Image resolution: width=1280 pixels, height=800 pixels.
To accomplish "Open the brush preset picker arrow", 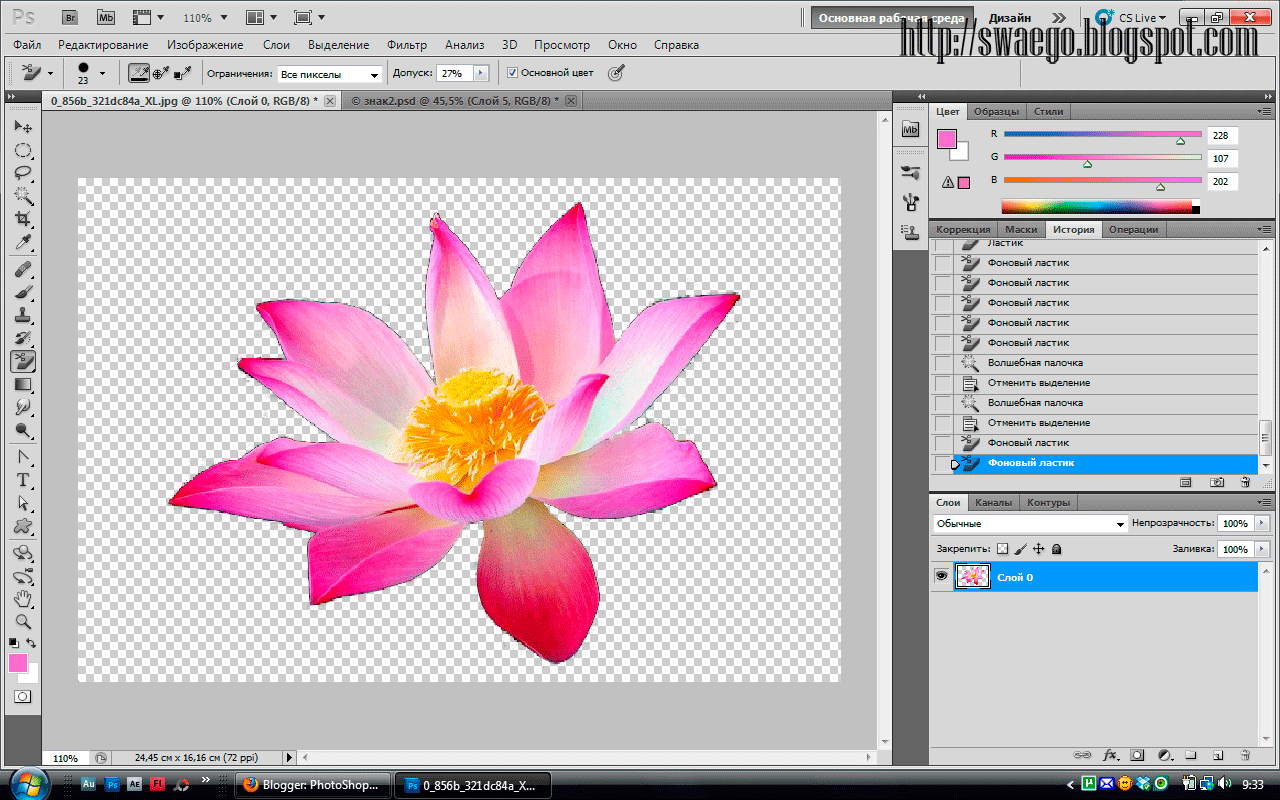I will 102,73.
